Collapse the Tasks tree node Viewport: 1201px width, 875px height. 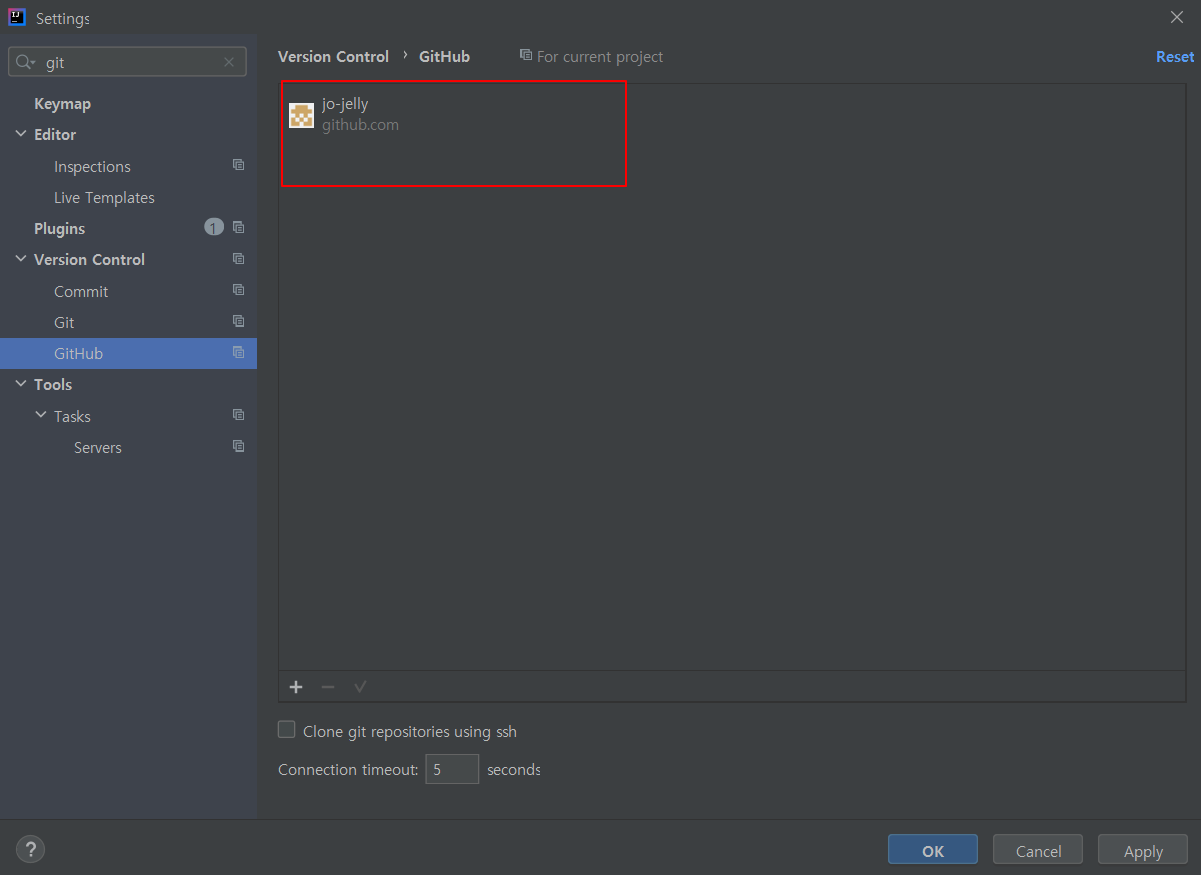pyautogui.click(x=41, y=415)
